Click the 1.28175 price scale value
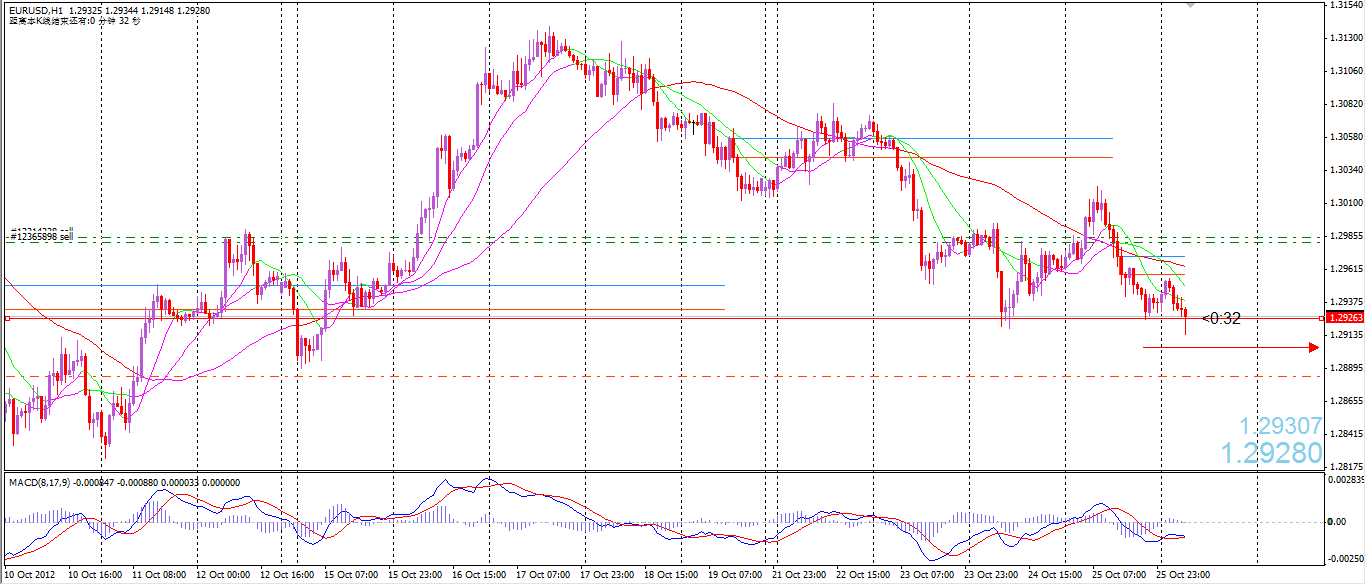Viewport: 1366px width, 585px height. point(1345,466)
